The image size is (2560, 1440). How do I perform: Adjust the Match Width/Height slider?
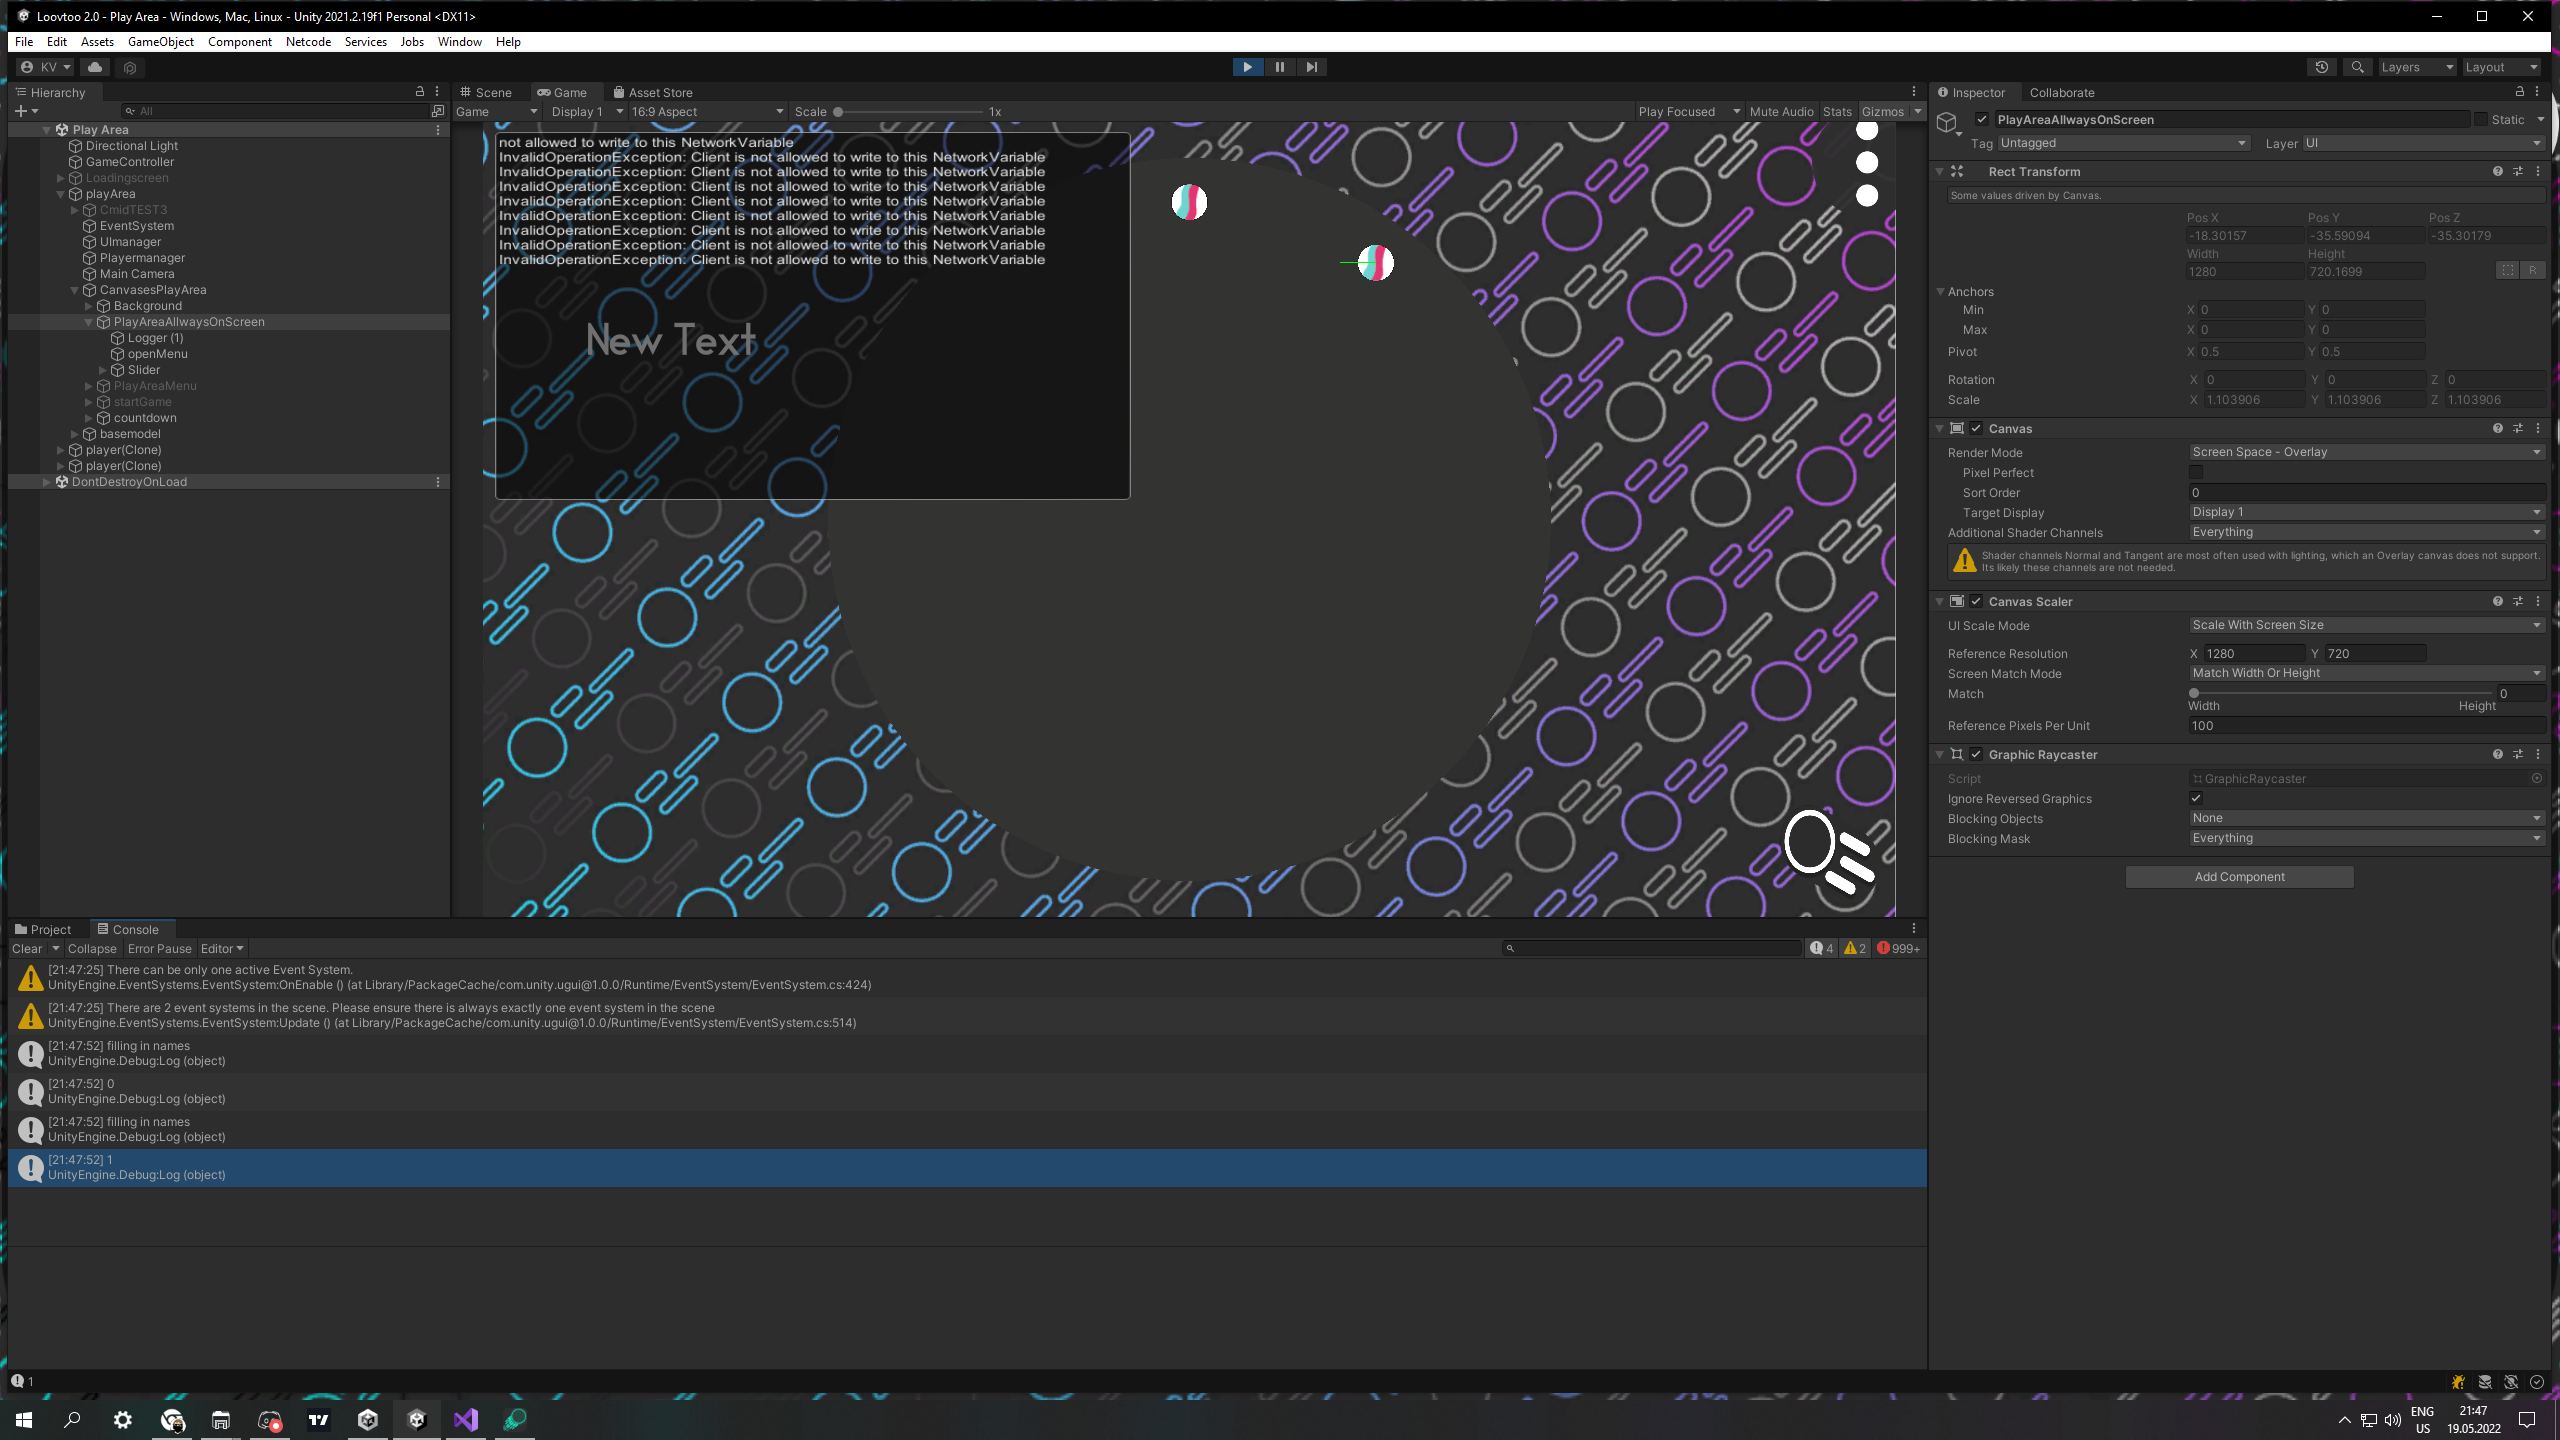tap(2195, 693)
